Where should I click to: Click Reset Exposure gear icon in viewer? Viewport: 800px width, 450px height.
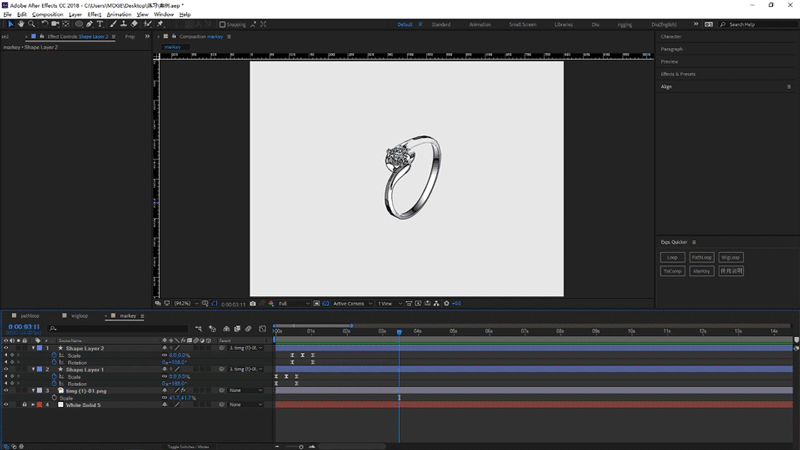[x=446, y=304]
